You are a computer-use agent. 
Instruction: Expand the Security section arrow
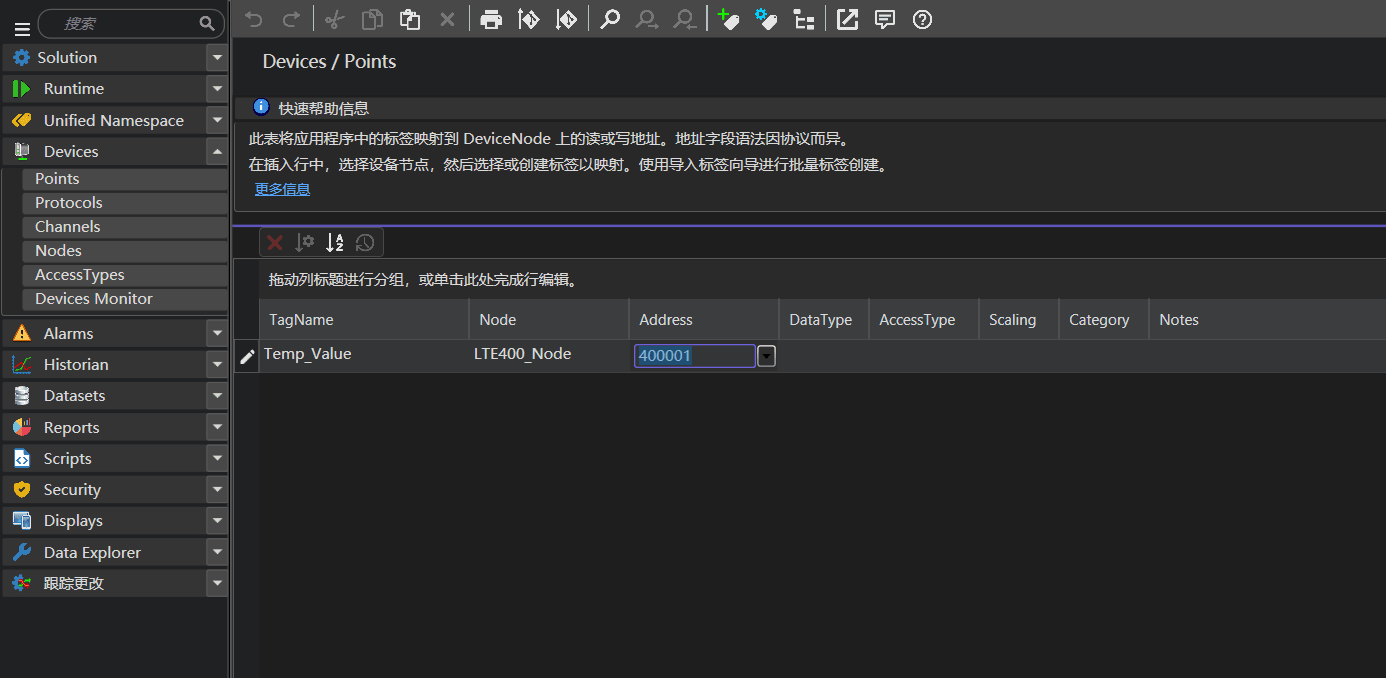click(x=217, y=489)
